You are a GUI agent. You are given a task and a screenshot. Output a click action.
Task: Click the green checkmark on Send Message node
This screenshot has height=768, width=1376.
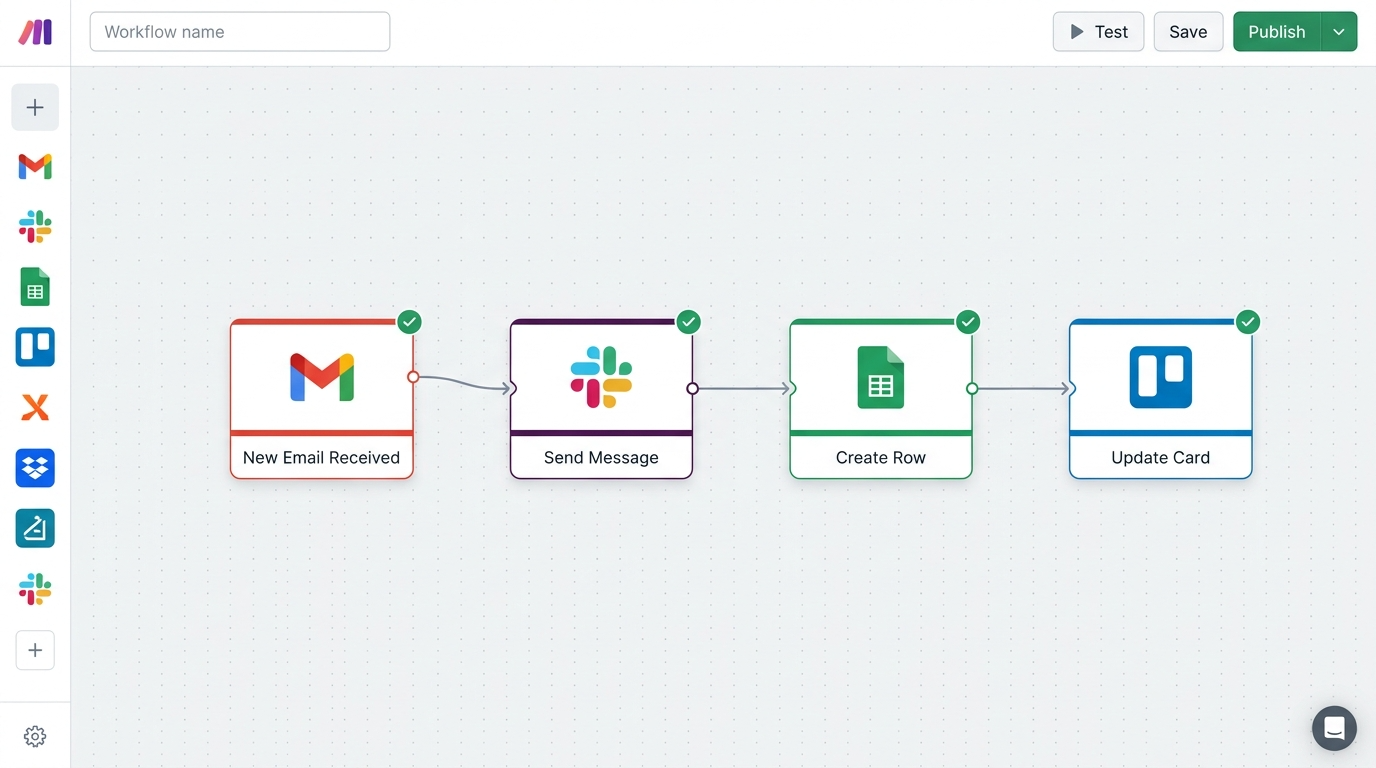coord(688,322)
